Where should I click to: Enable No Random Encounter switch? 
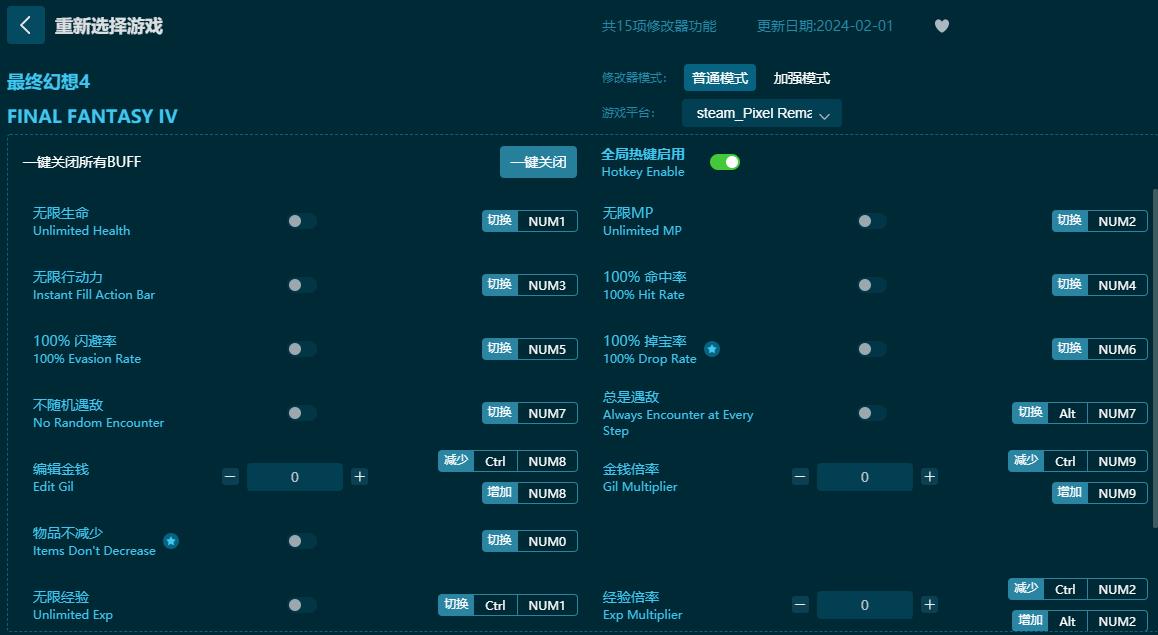tap(302, 413)
